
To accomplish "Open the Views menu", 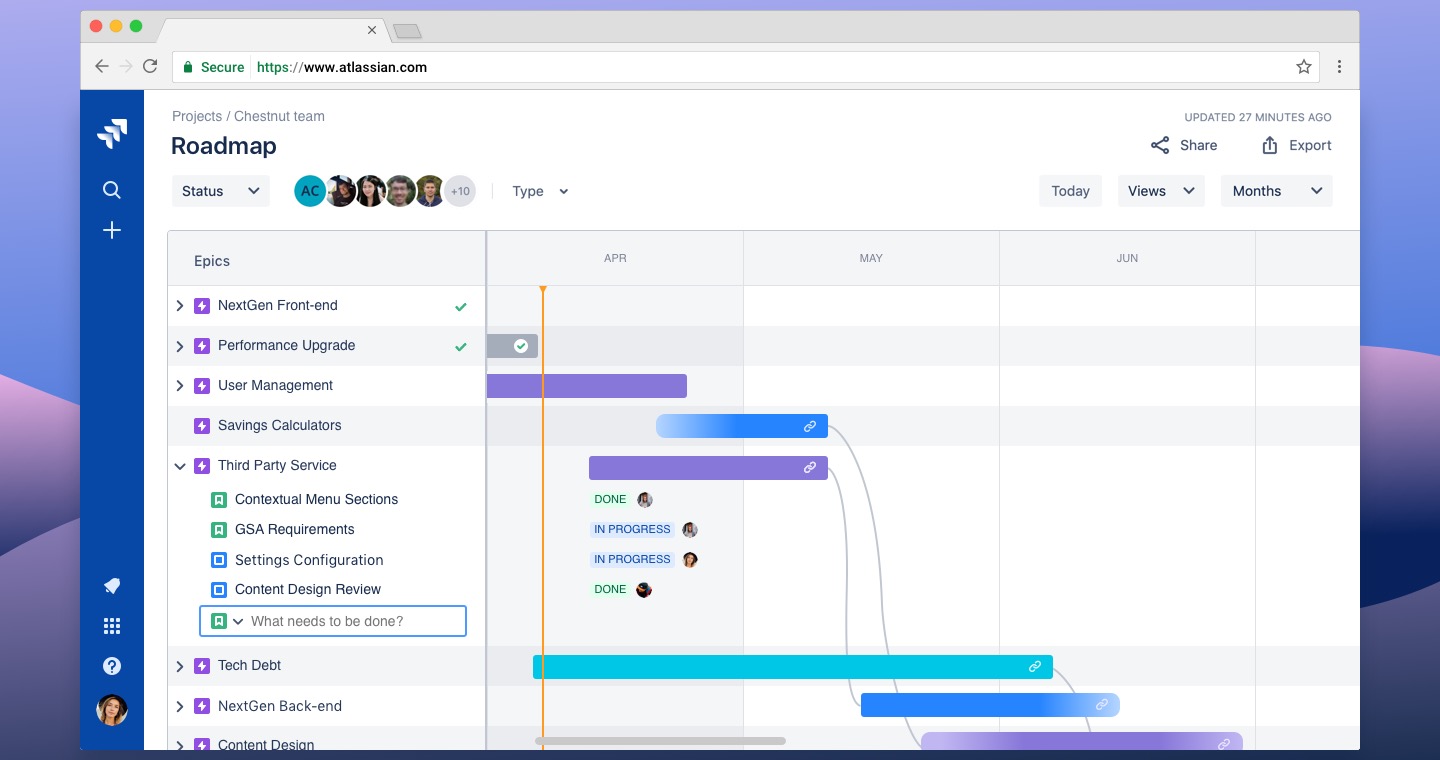I will [x=1160, y=191].
